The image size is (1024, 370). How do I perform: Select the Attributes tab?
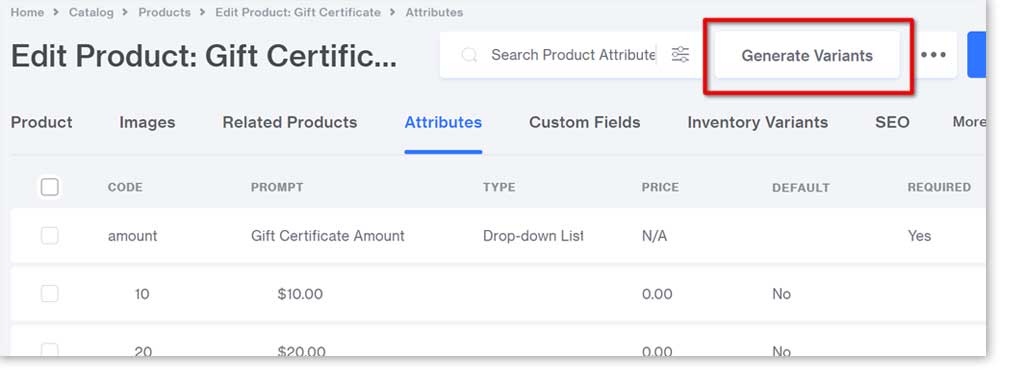point(443,122)
